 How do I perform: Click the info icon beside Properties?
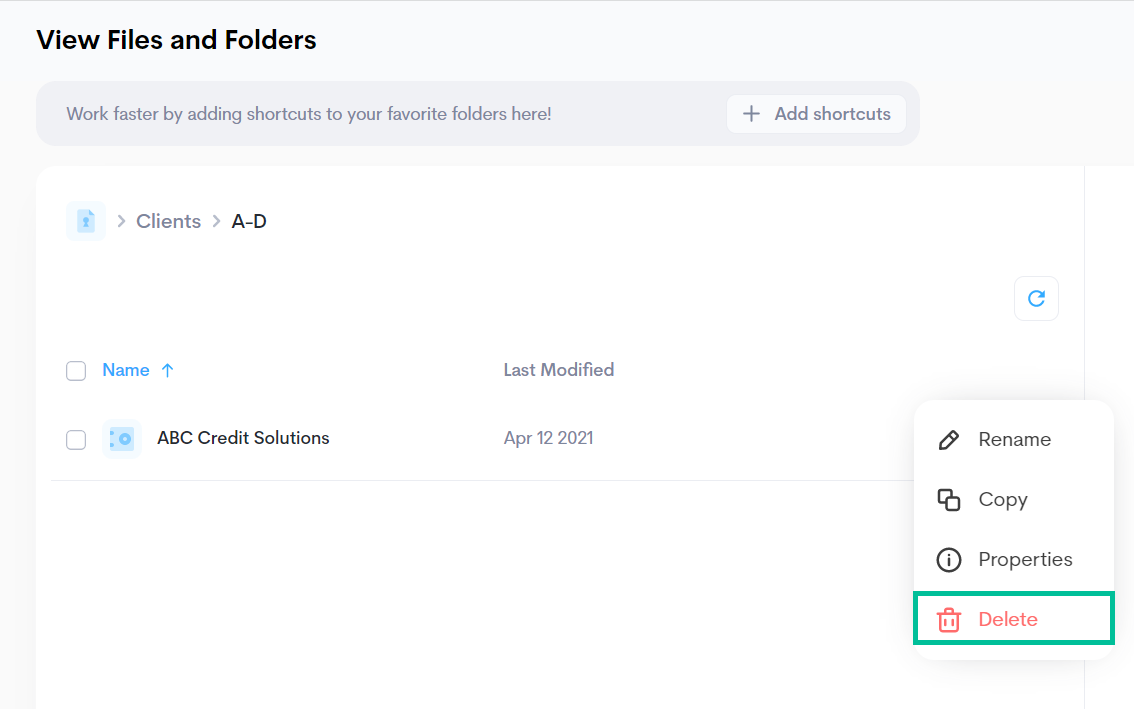[x=948, y=560]
